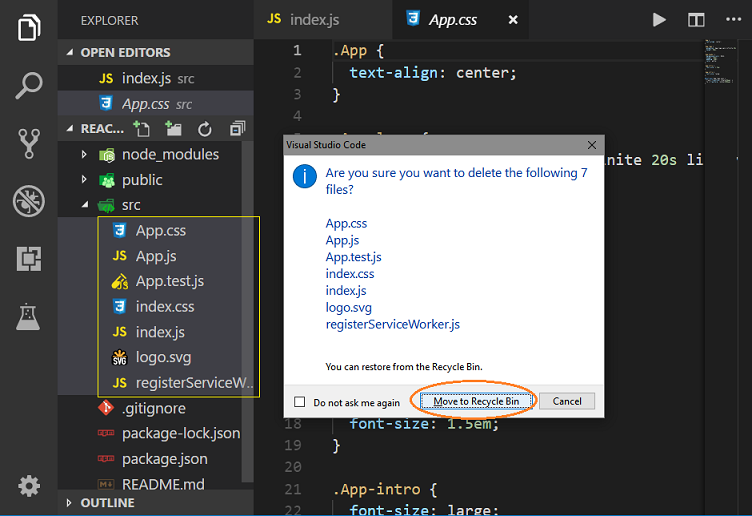Open the Test beaker view

(x=28, y=317)
